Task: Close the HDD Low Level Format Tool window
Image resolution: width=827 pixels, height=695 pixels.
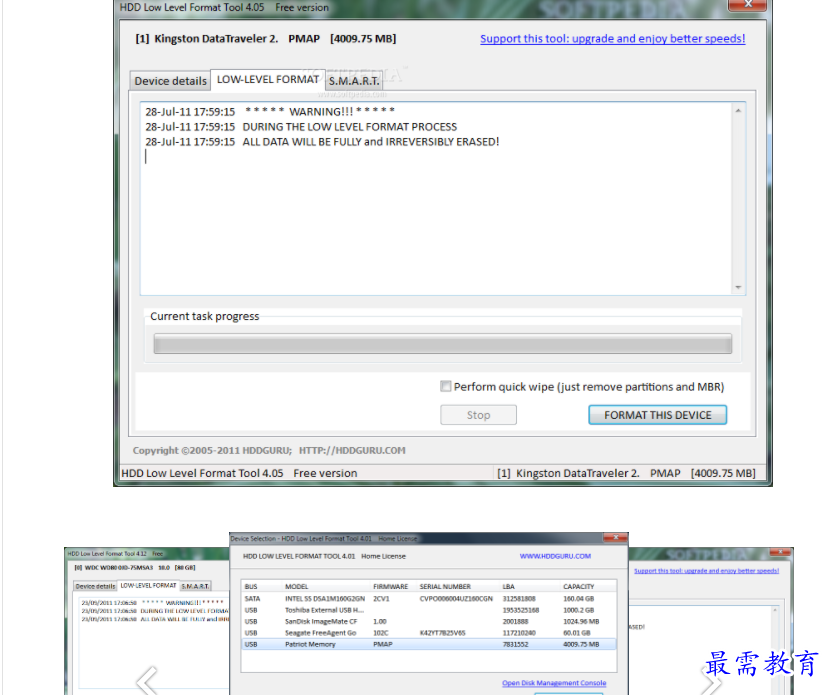Action: [x=747, y=4]
